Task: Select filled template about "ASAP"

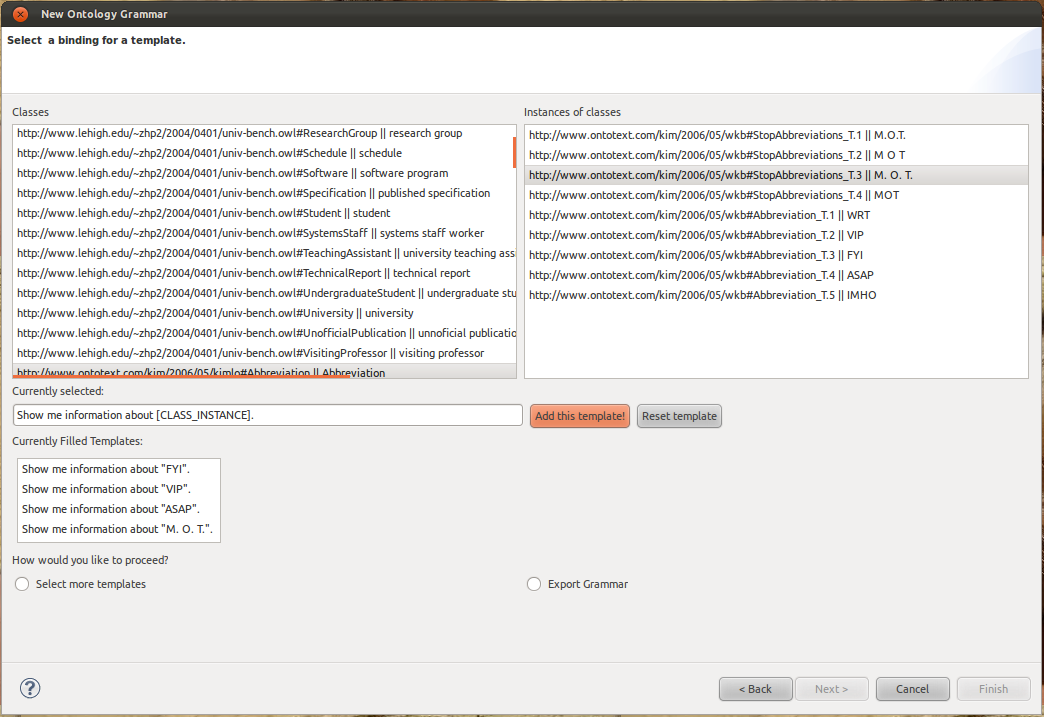Action: point(111,509)
